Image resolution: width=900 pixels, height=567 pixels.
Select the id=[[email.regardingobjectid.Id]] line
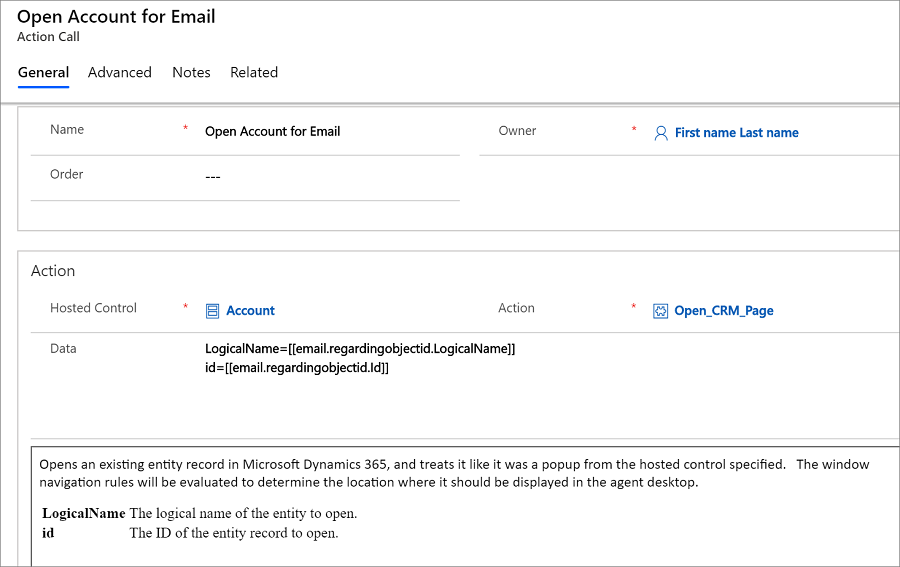297,367
